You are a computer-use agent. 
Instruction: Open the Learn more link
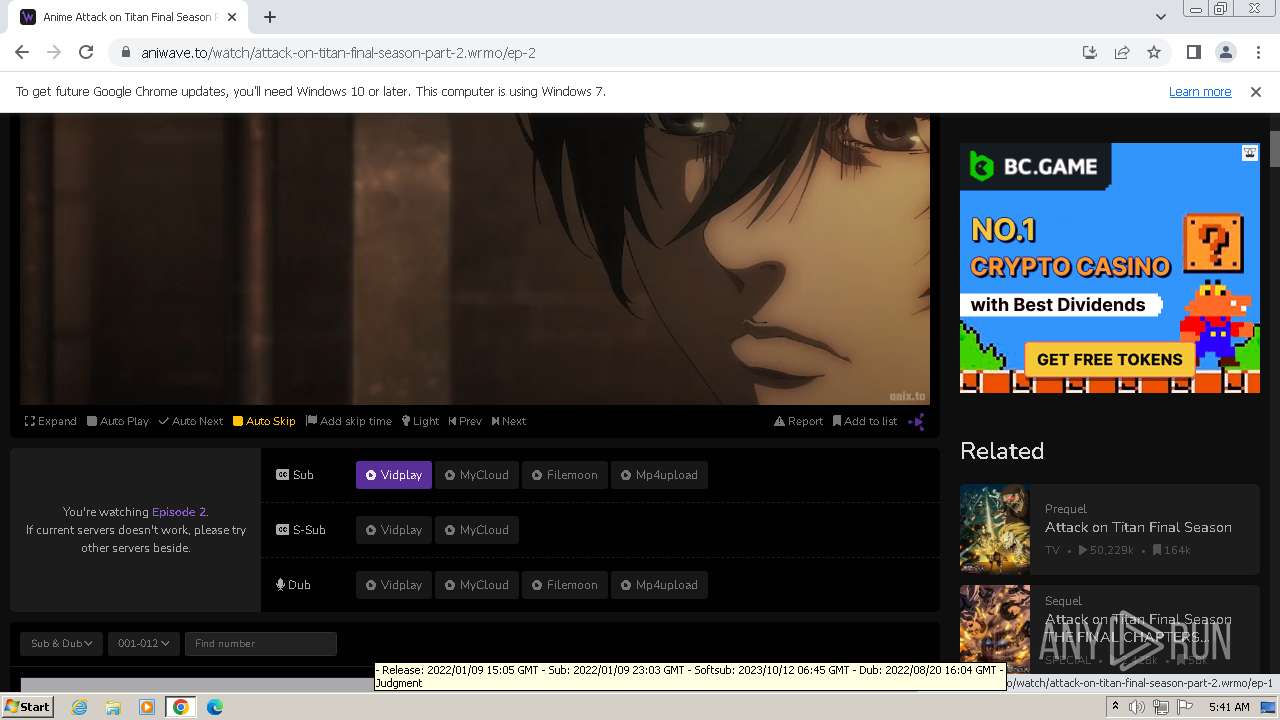1200,91
